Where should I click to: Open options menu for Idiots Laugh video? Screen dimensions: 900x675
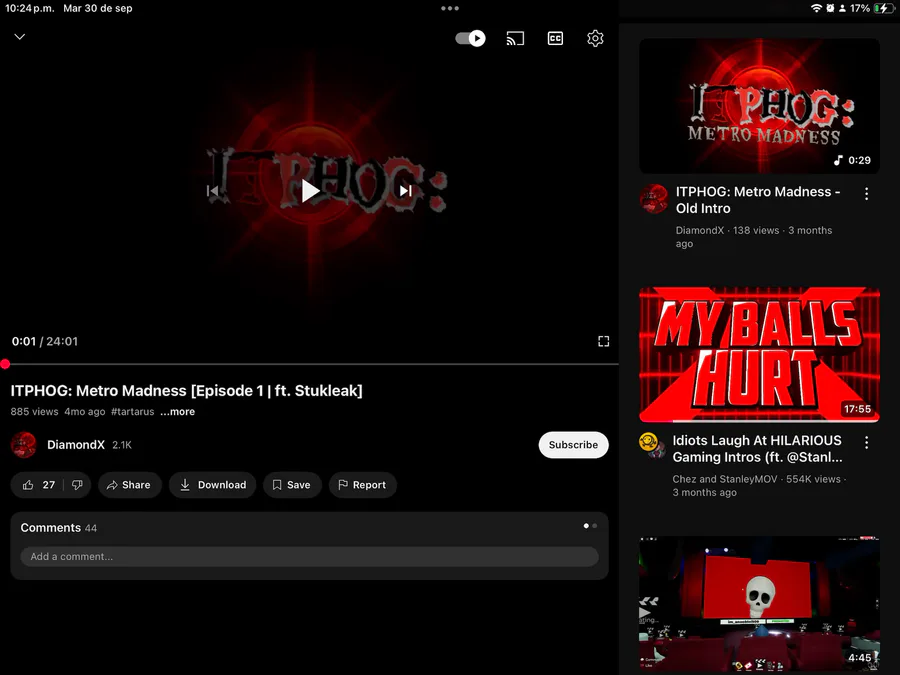click(867, 443)
